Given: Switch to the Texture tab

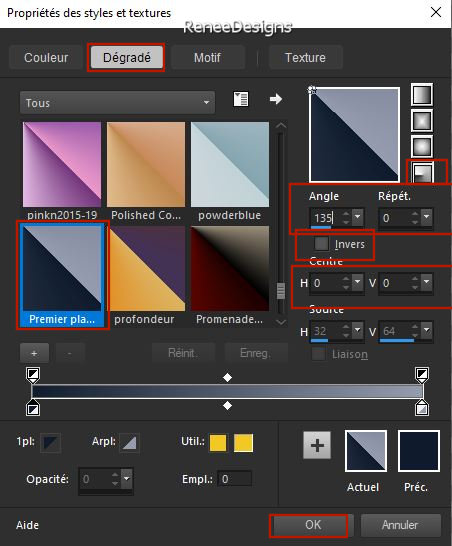Looking at the screenshot, I should pyautogui.click(x=305, y=57).
